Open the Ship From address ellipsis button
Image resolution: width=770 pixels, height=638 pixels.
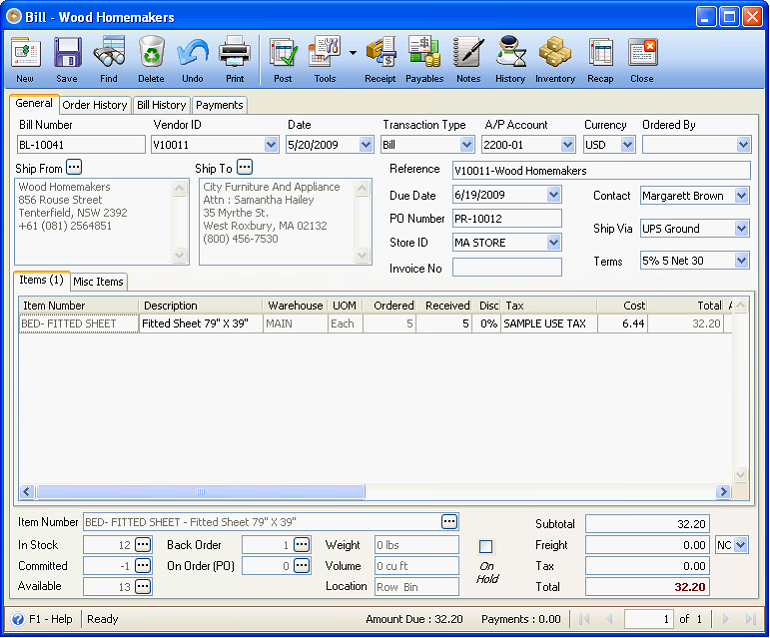click(x=74, y=167)
